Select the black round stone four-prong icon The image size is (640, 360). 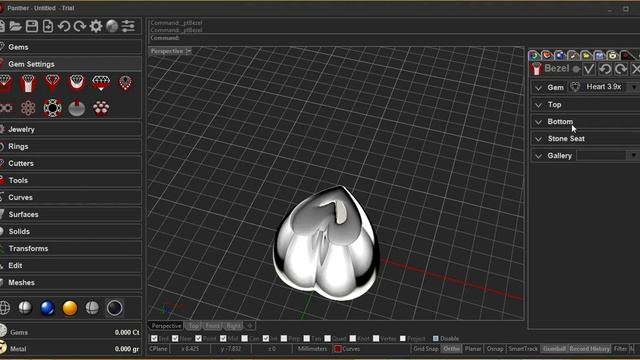pyautogui.click(x=53, y=108)
